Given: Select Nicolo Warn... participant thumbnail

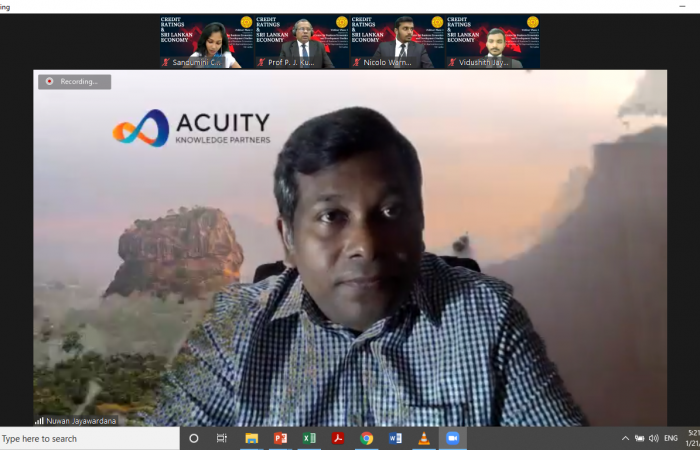Looking at the screenshot, I should 397,41.
